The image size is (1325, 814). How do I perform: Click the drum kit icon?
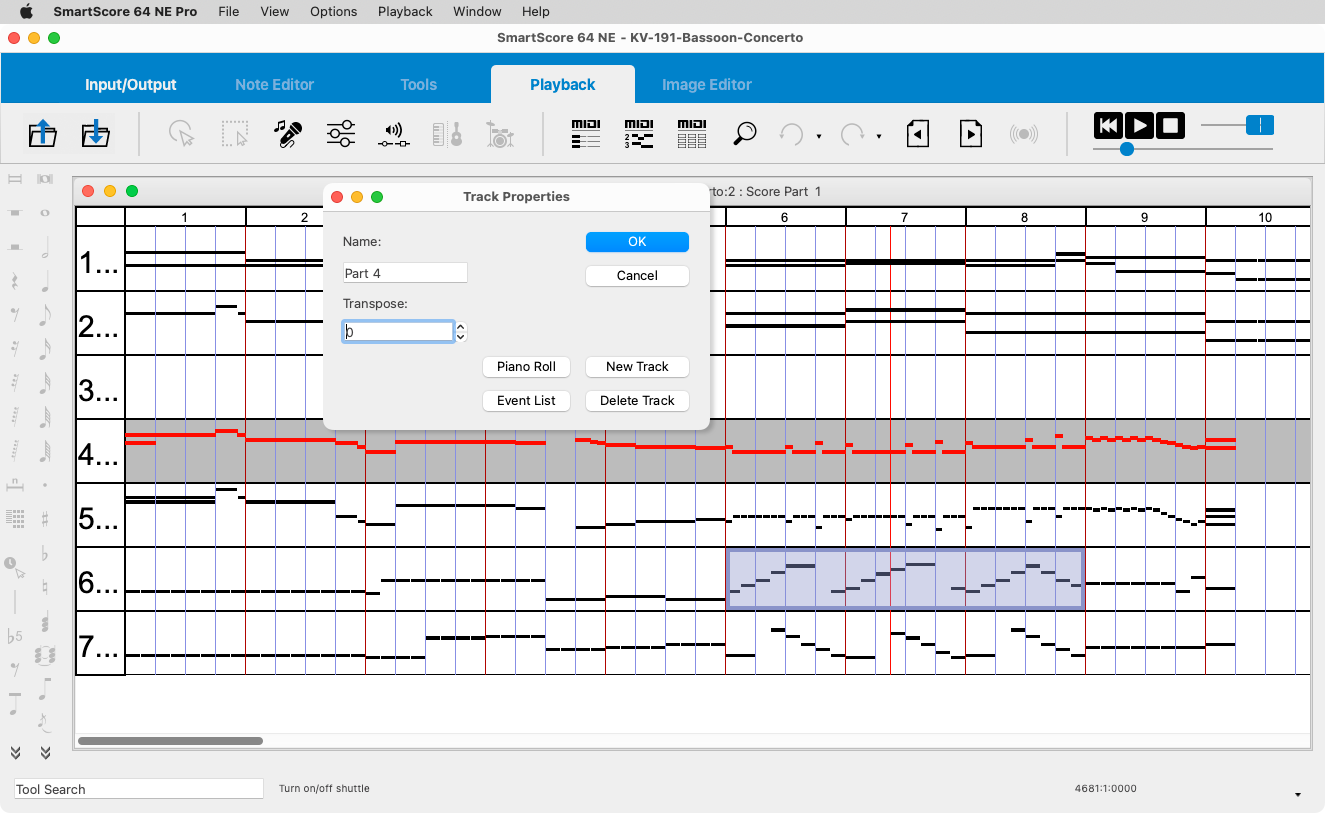tap(500, 133)
